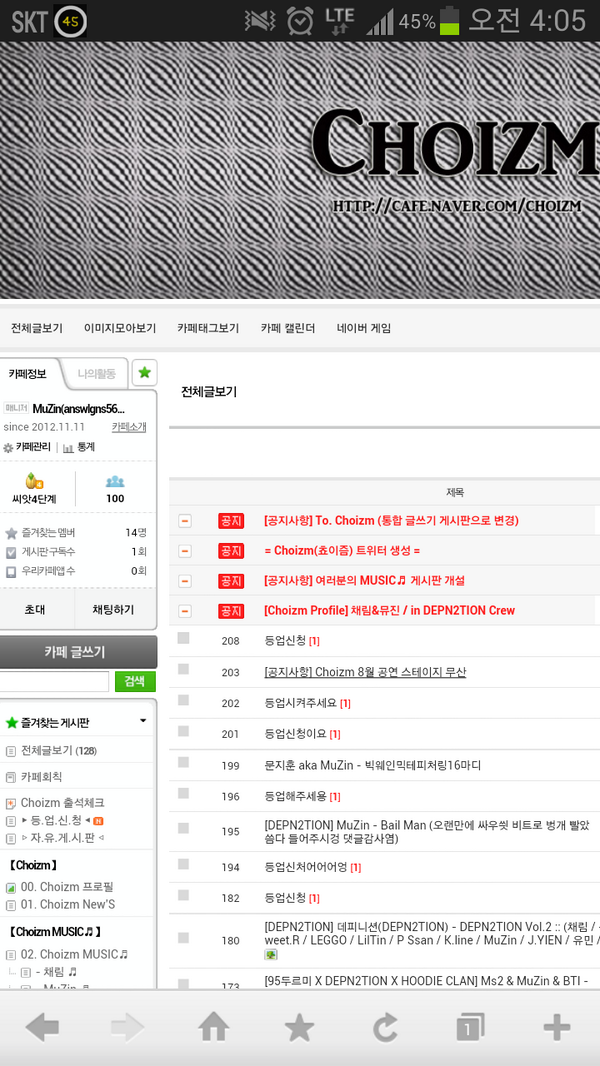Open notice To. Choizm 통합 글쓰기 게시판
600x1066 pixels.
coord(391,521)
